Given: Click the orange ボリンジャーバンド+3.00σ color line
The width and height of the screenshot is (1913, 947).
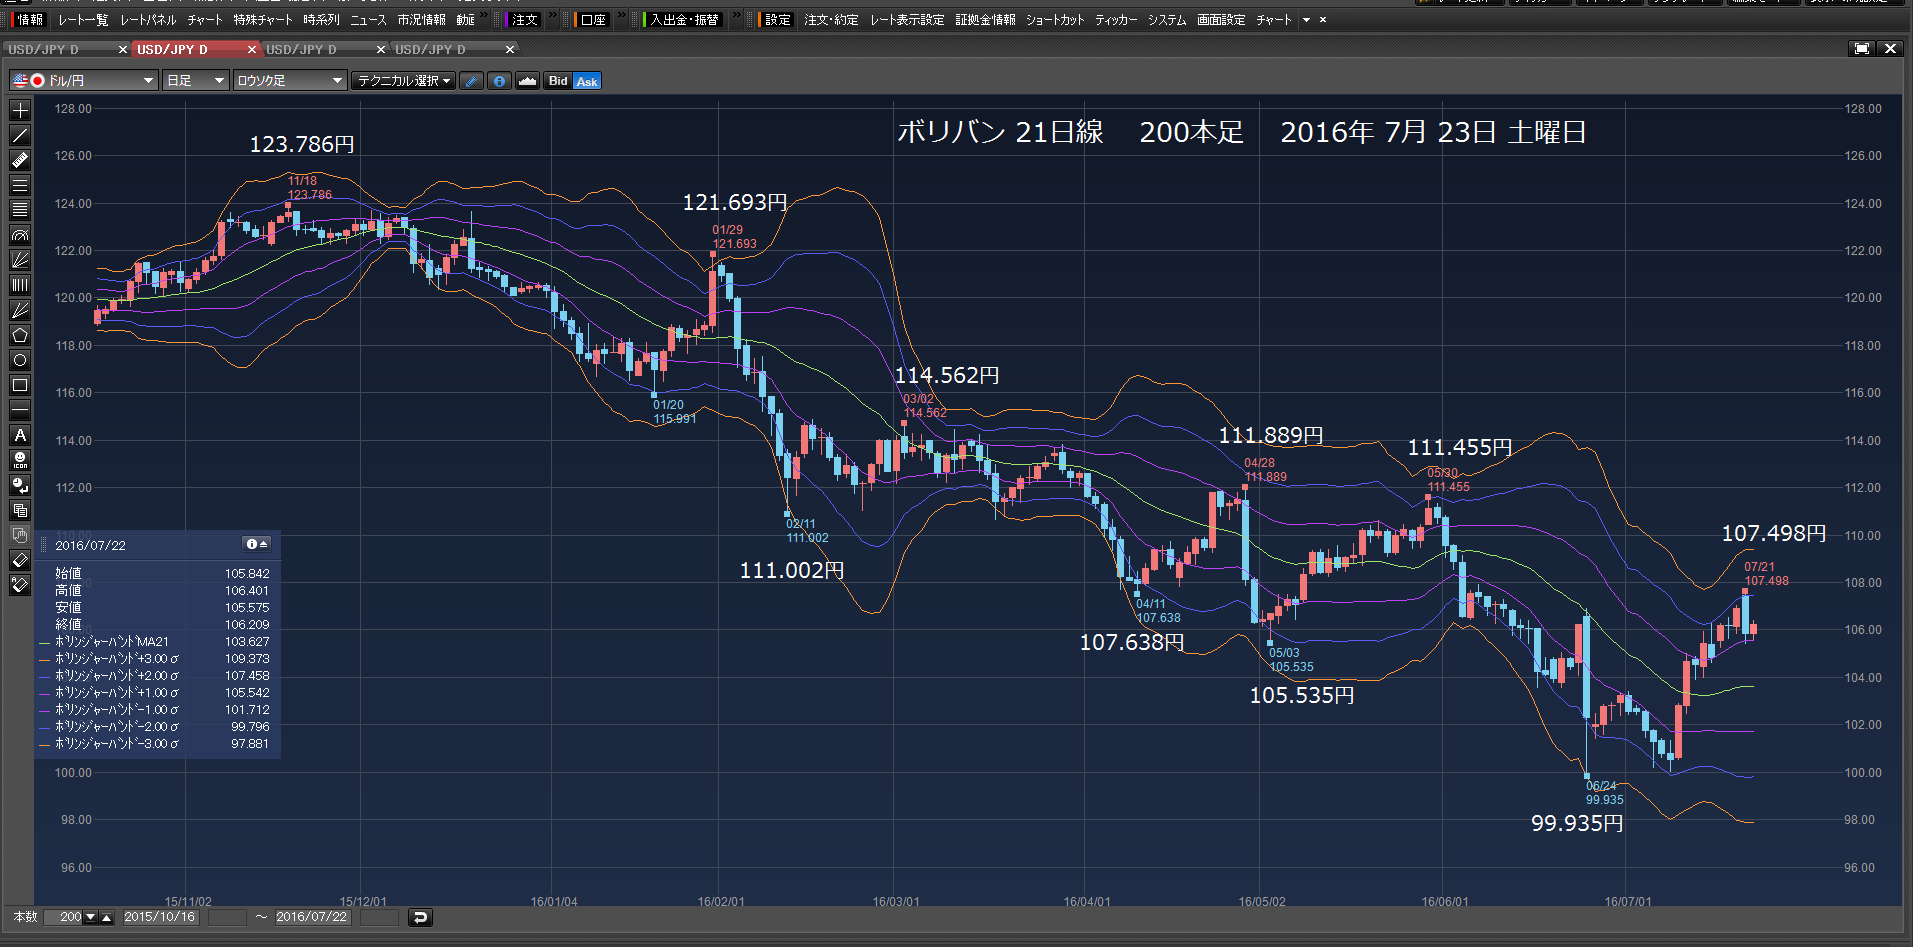Looking at the screenshot, I should pos(44,660).
